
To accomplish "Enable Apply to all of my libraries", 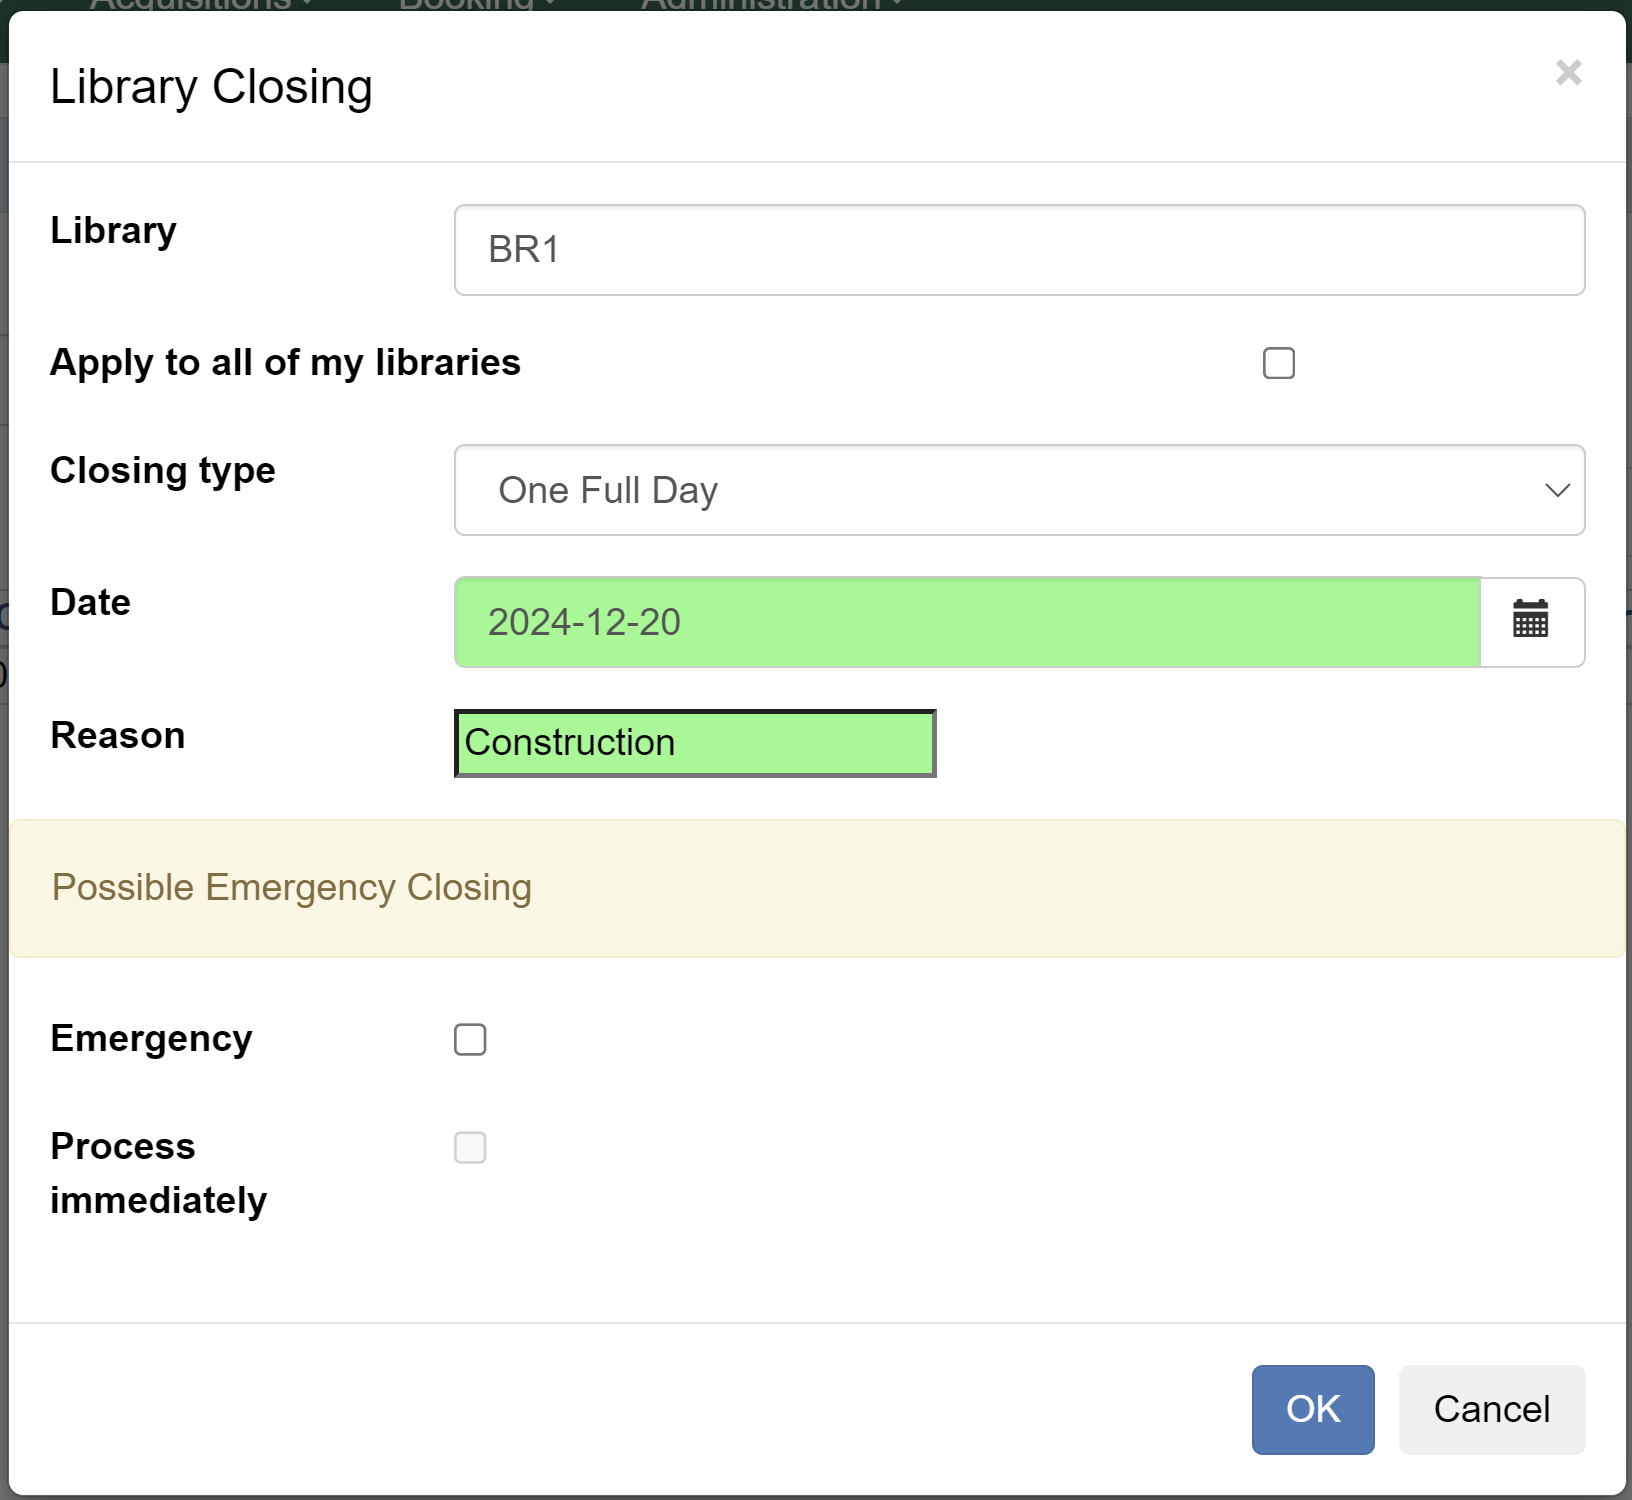I will [x=1277, y=363].
